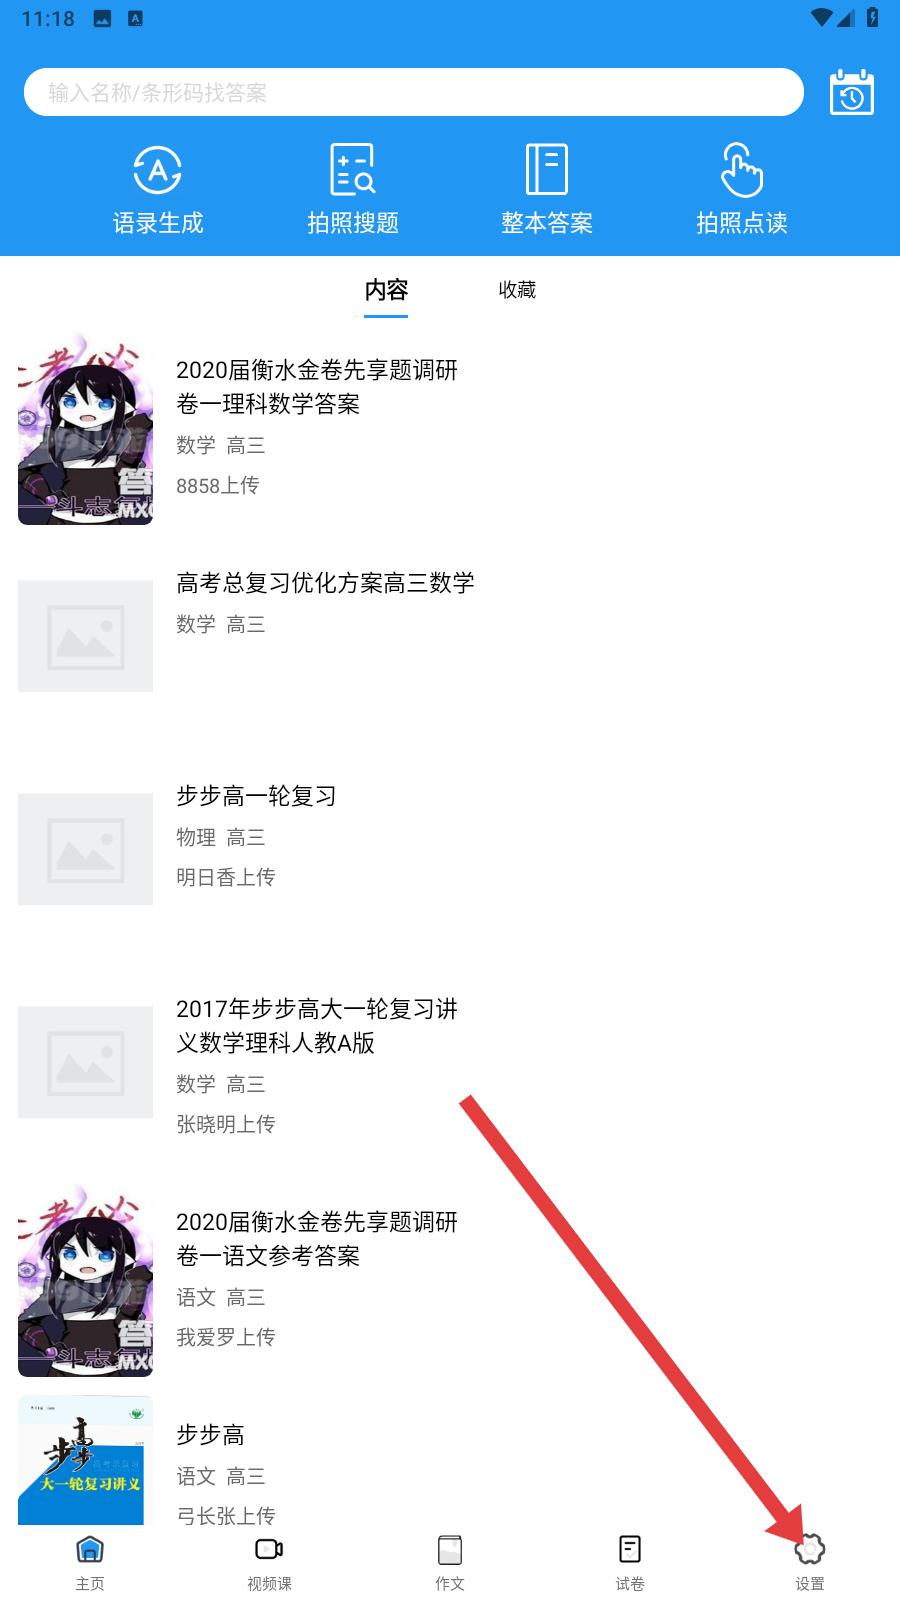Focus the 输入名称/条形码找答案 search field
900x1600 pixels.
(414, 93)
